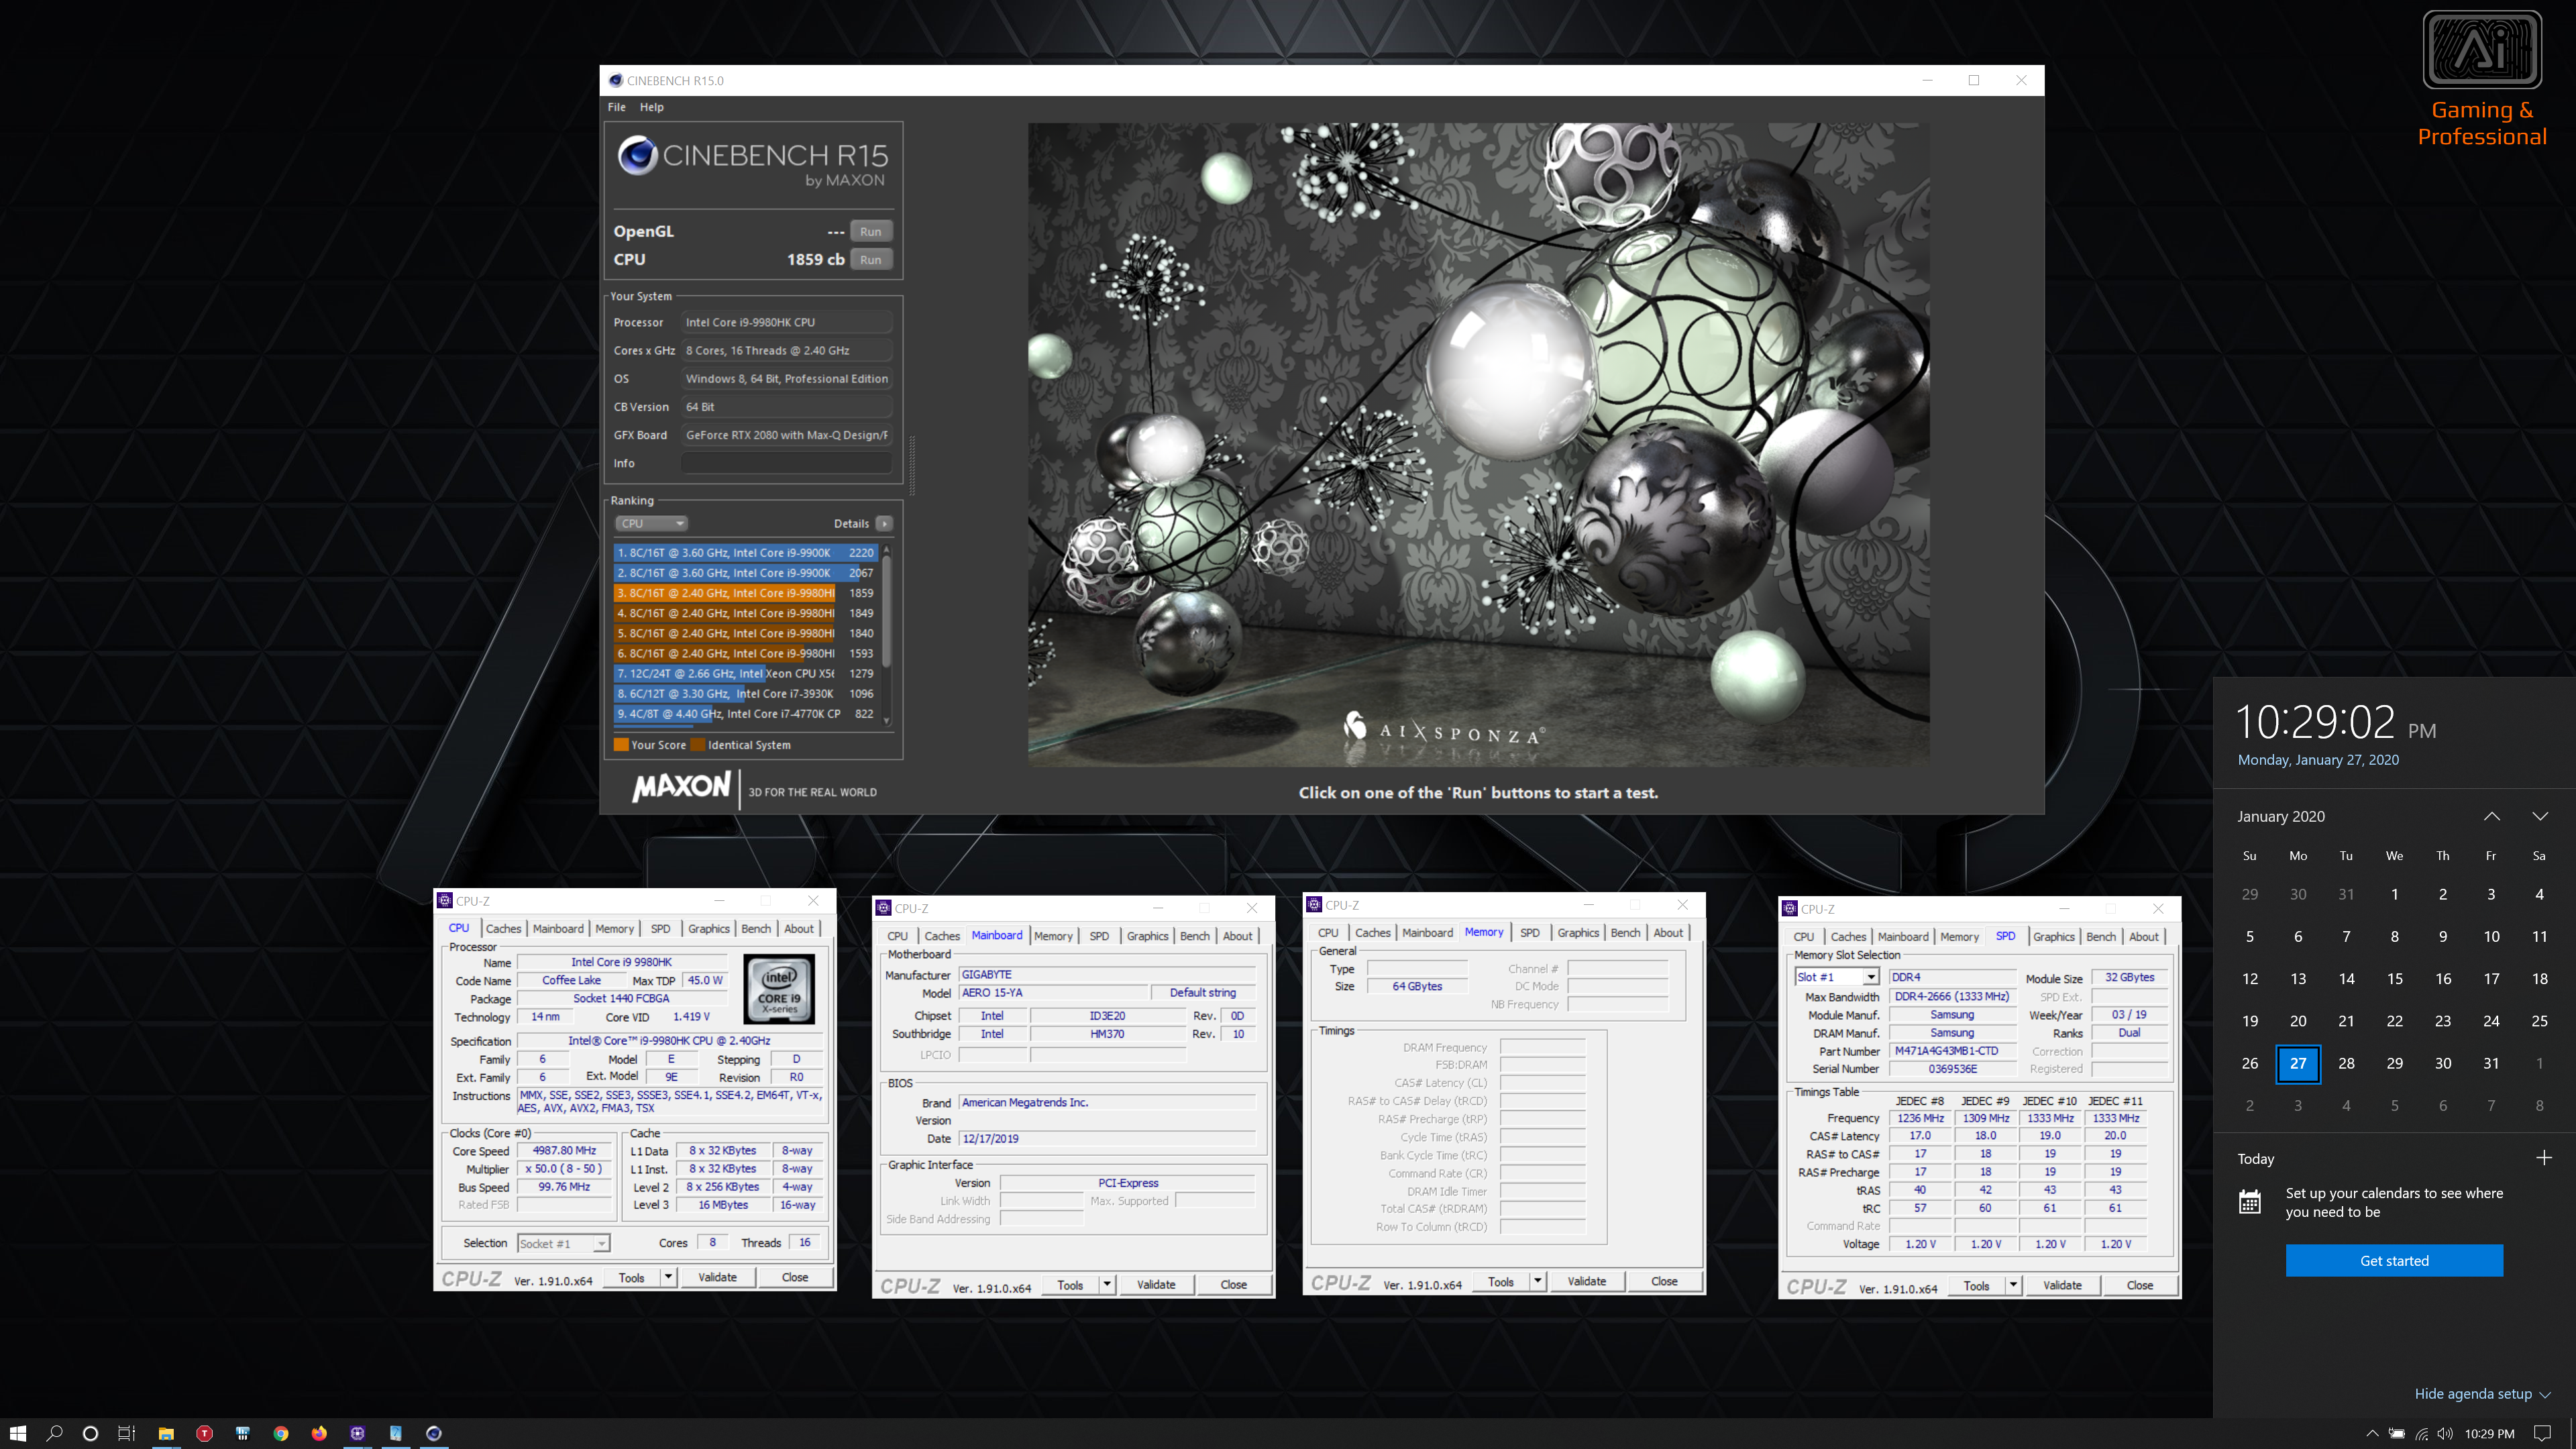Click Tools button in SPD CPU-Z window
The image size is (2576, 1449).
[x=1976, y=1285]
